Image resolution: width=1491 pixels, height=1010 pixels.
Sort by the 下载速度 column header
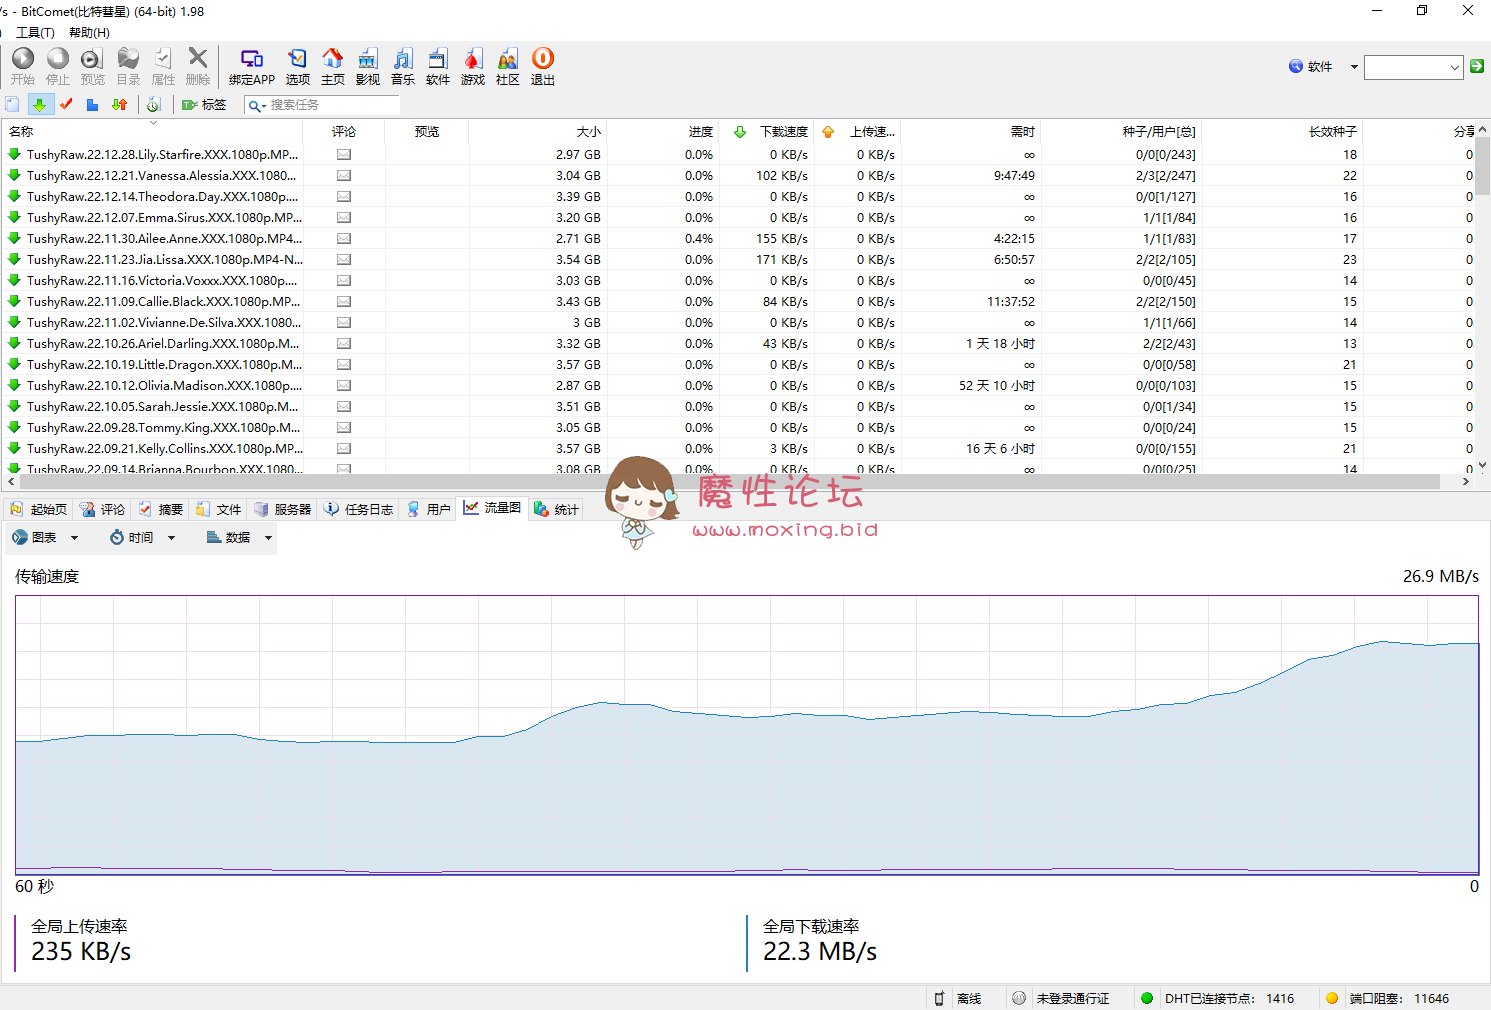tap(783, 132)
